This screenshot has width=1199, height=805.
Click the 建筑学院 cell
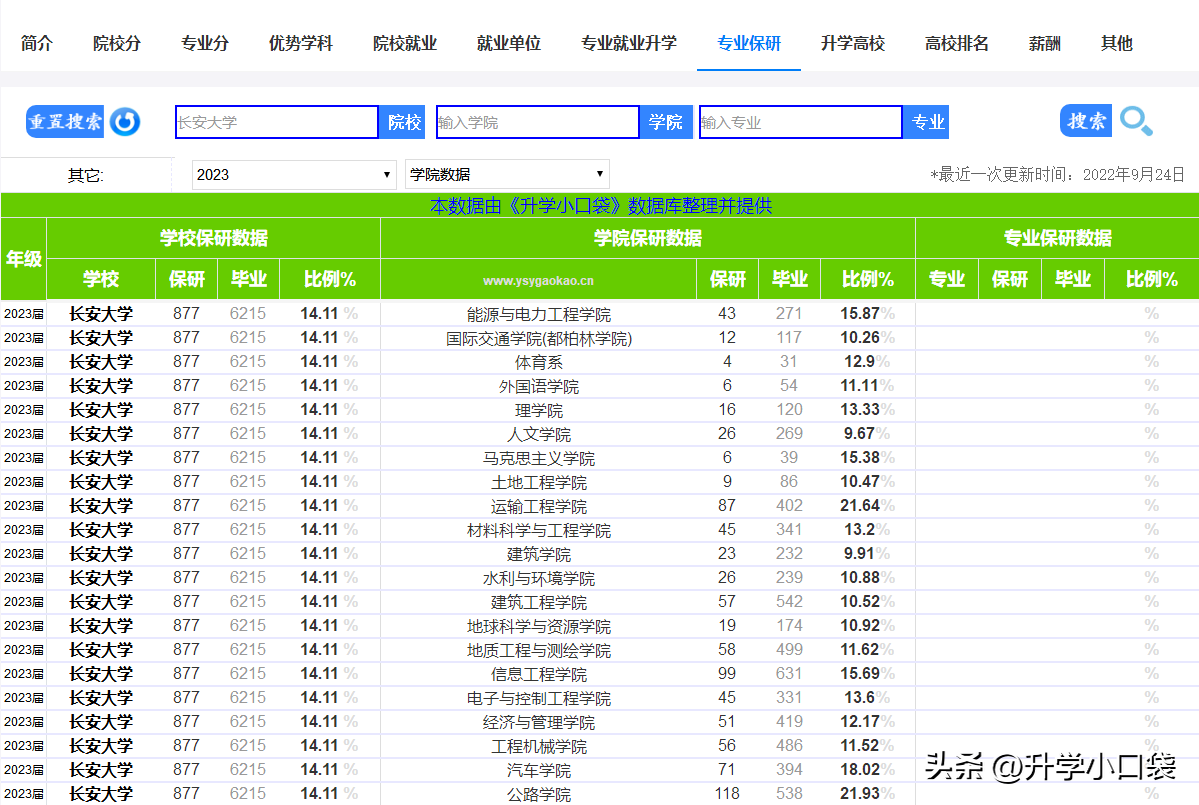538,553
